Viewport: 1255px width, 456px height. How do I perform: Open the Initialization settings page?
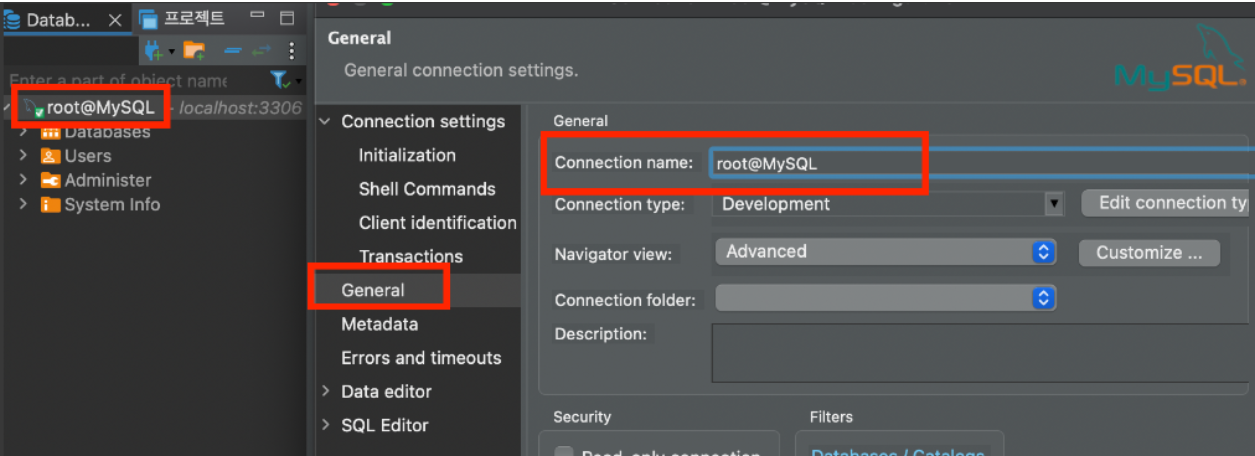pos(407,155)
